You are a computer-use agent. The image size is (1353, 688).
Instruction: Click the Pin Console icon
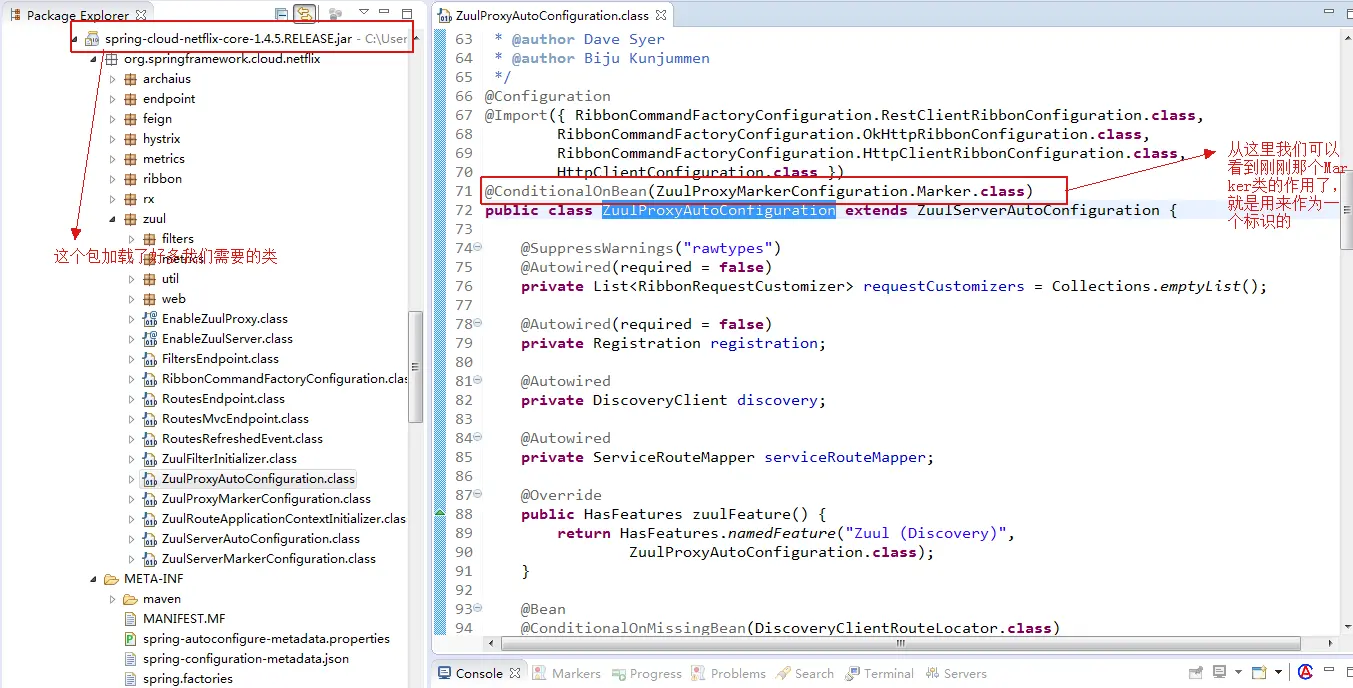pyautogui.click(x=1195, y=673)
